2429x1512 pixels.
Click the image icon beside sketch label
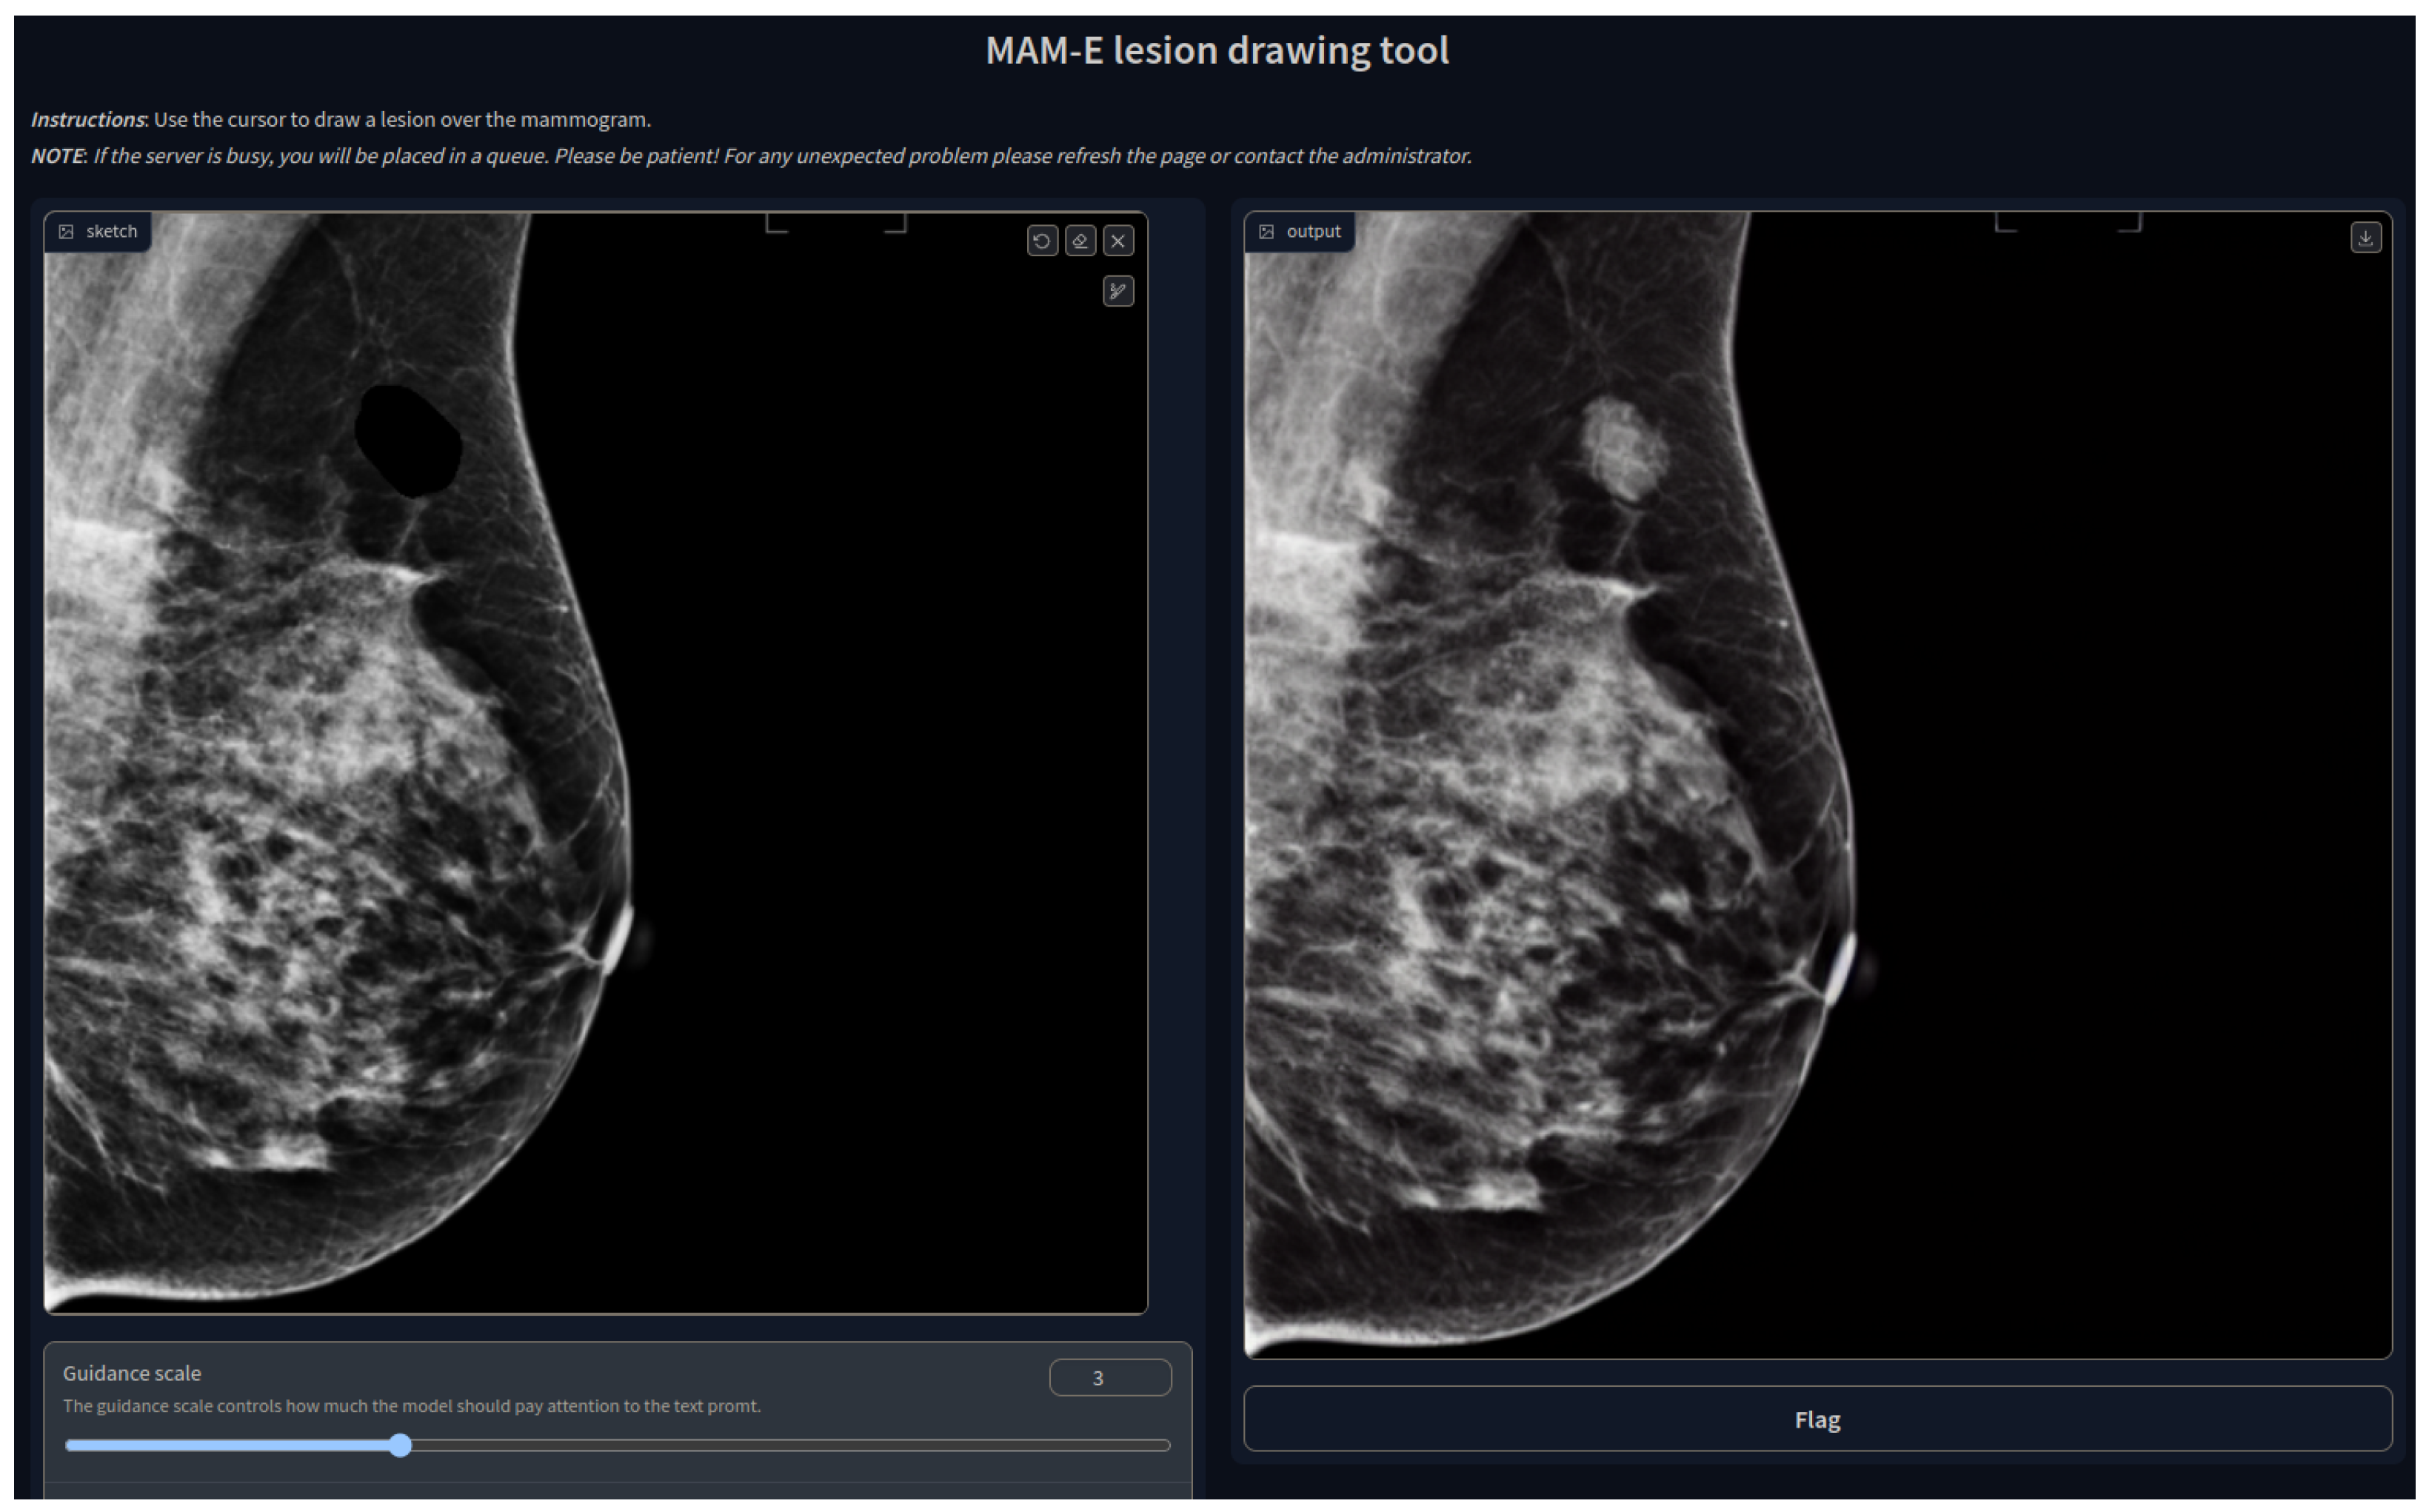[x=67, y=232]
